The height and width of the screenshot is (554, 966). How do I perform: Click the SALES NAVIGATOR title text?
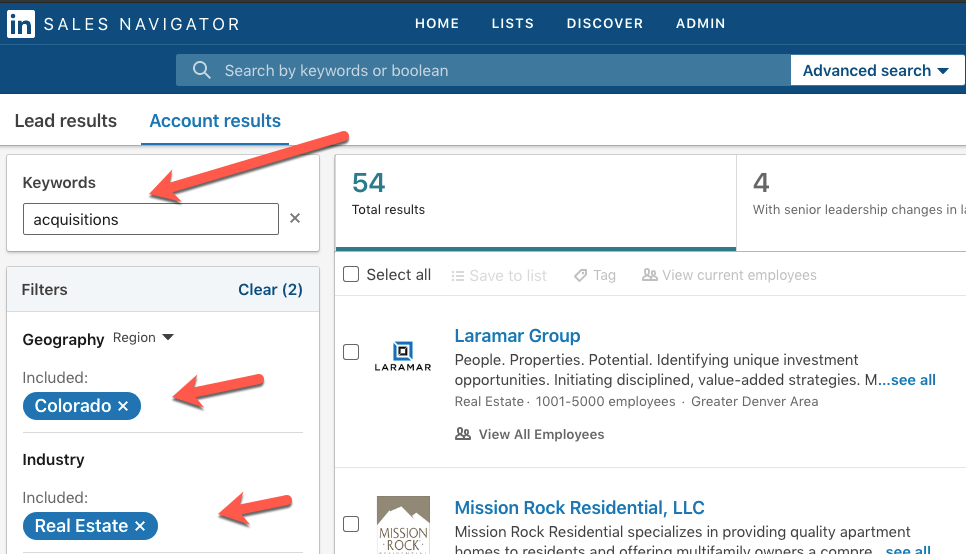point(142,24)
